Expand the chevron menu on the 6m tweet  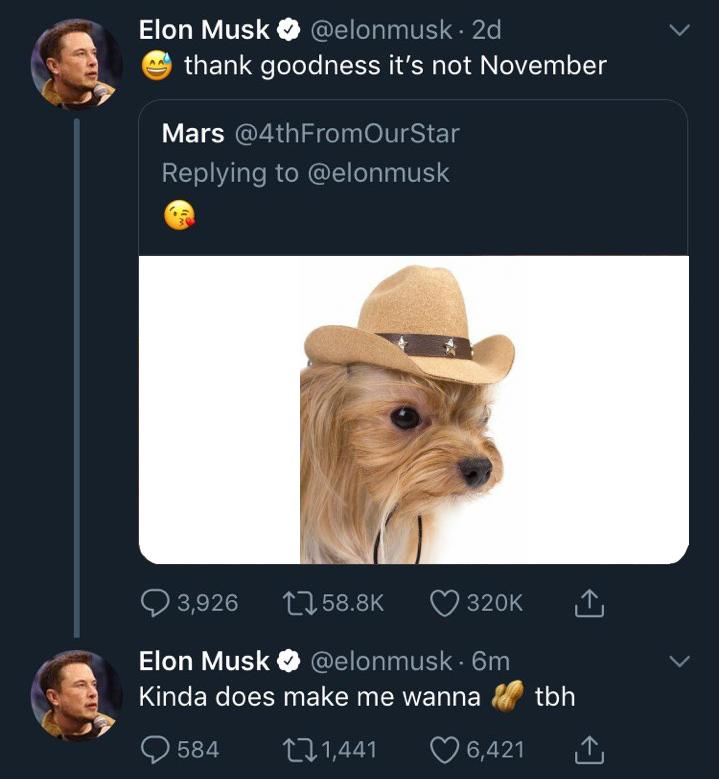[679, 662]
